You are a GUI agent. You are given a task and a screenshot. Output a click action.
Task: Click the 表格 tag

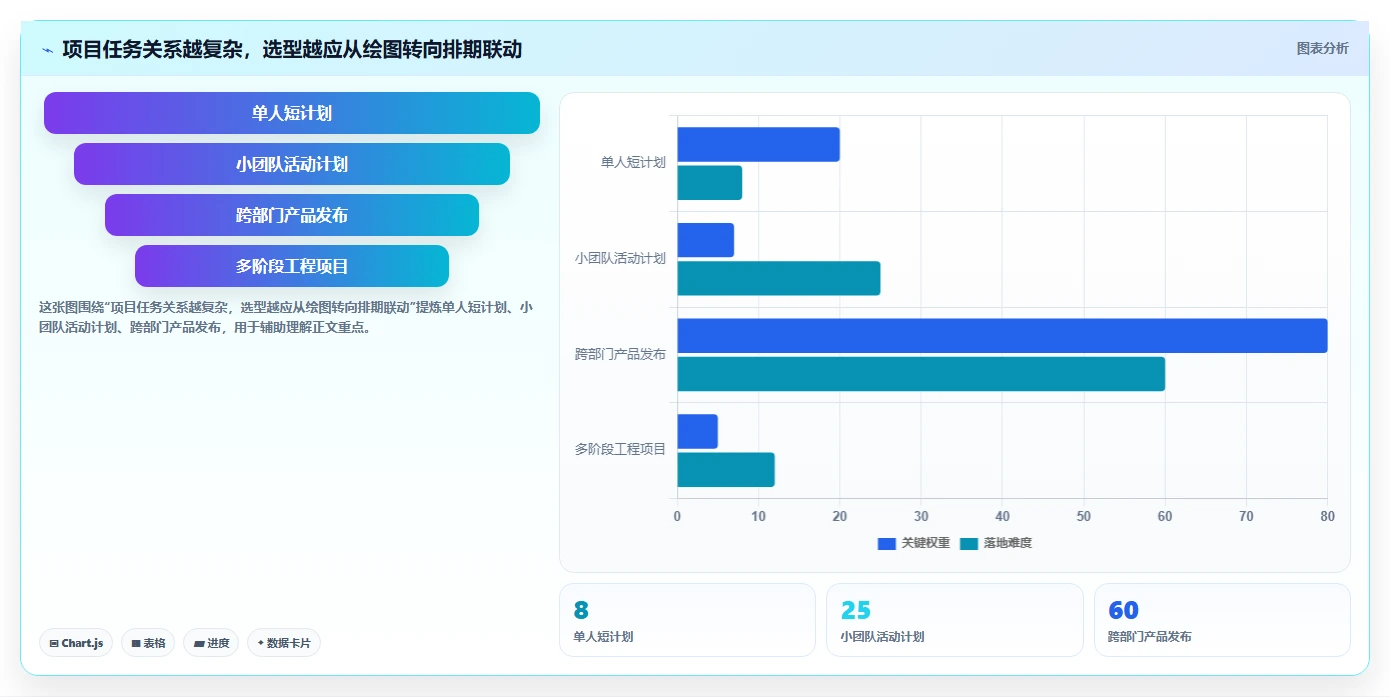(148, 643)
